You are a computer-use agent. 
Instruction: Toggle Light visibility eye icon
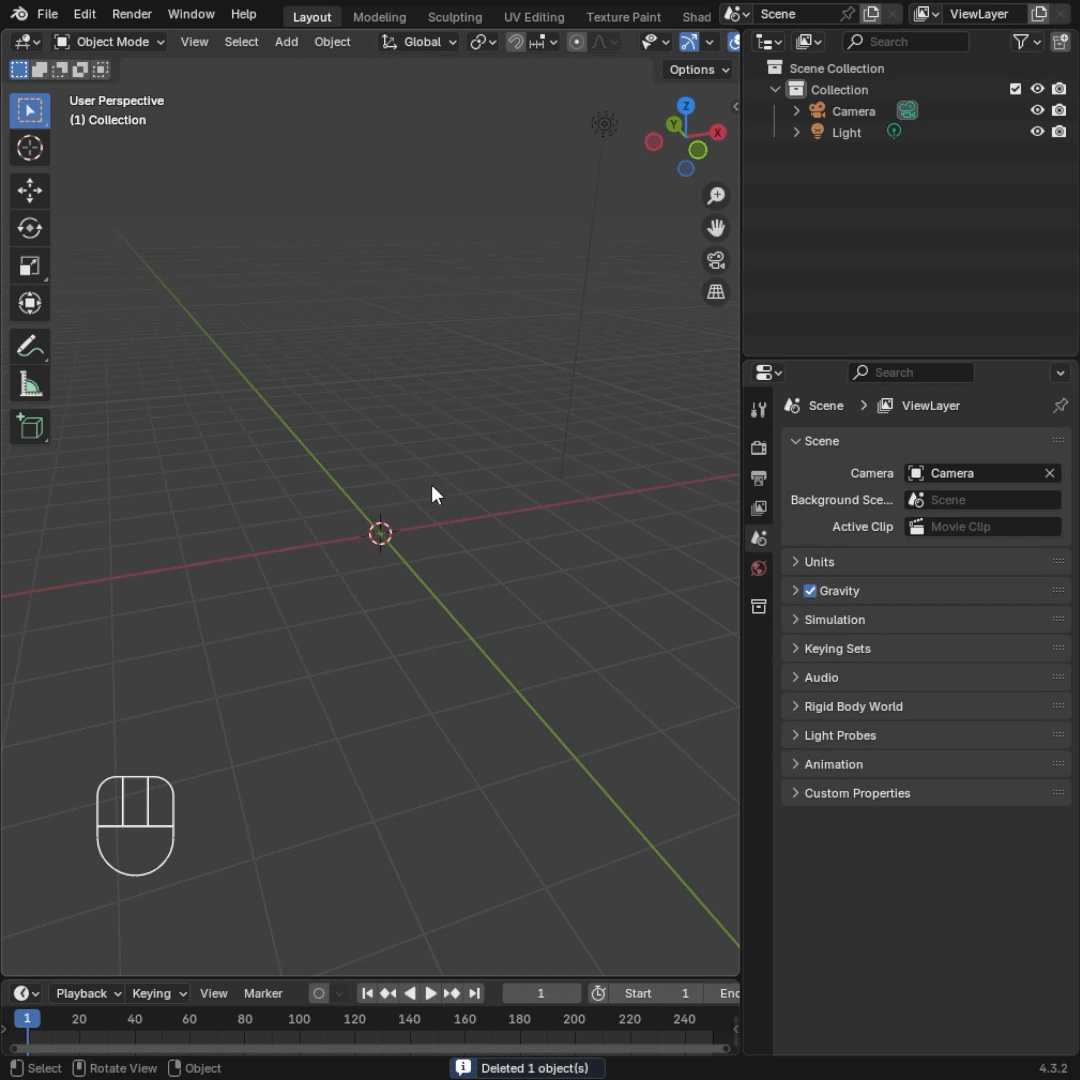(1037, 132)
